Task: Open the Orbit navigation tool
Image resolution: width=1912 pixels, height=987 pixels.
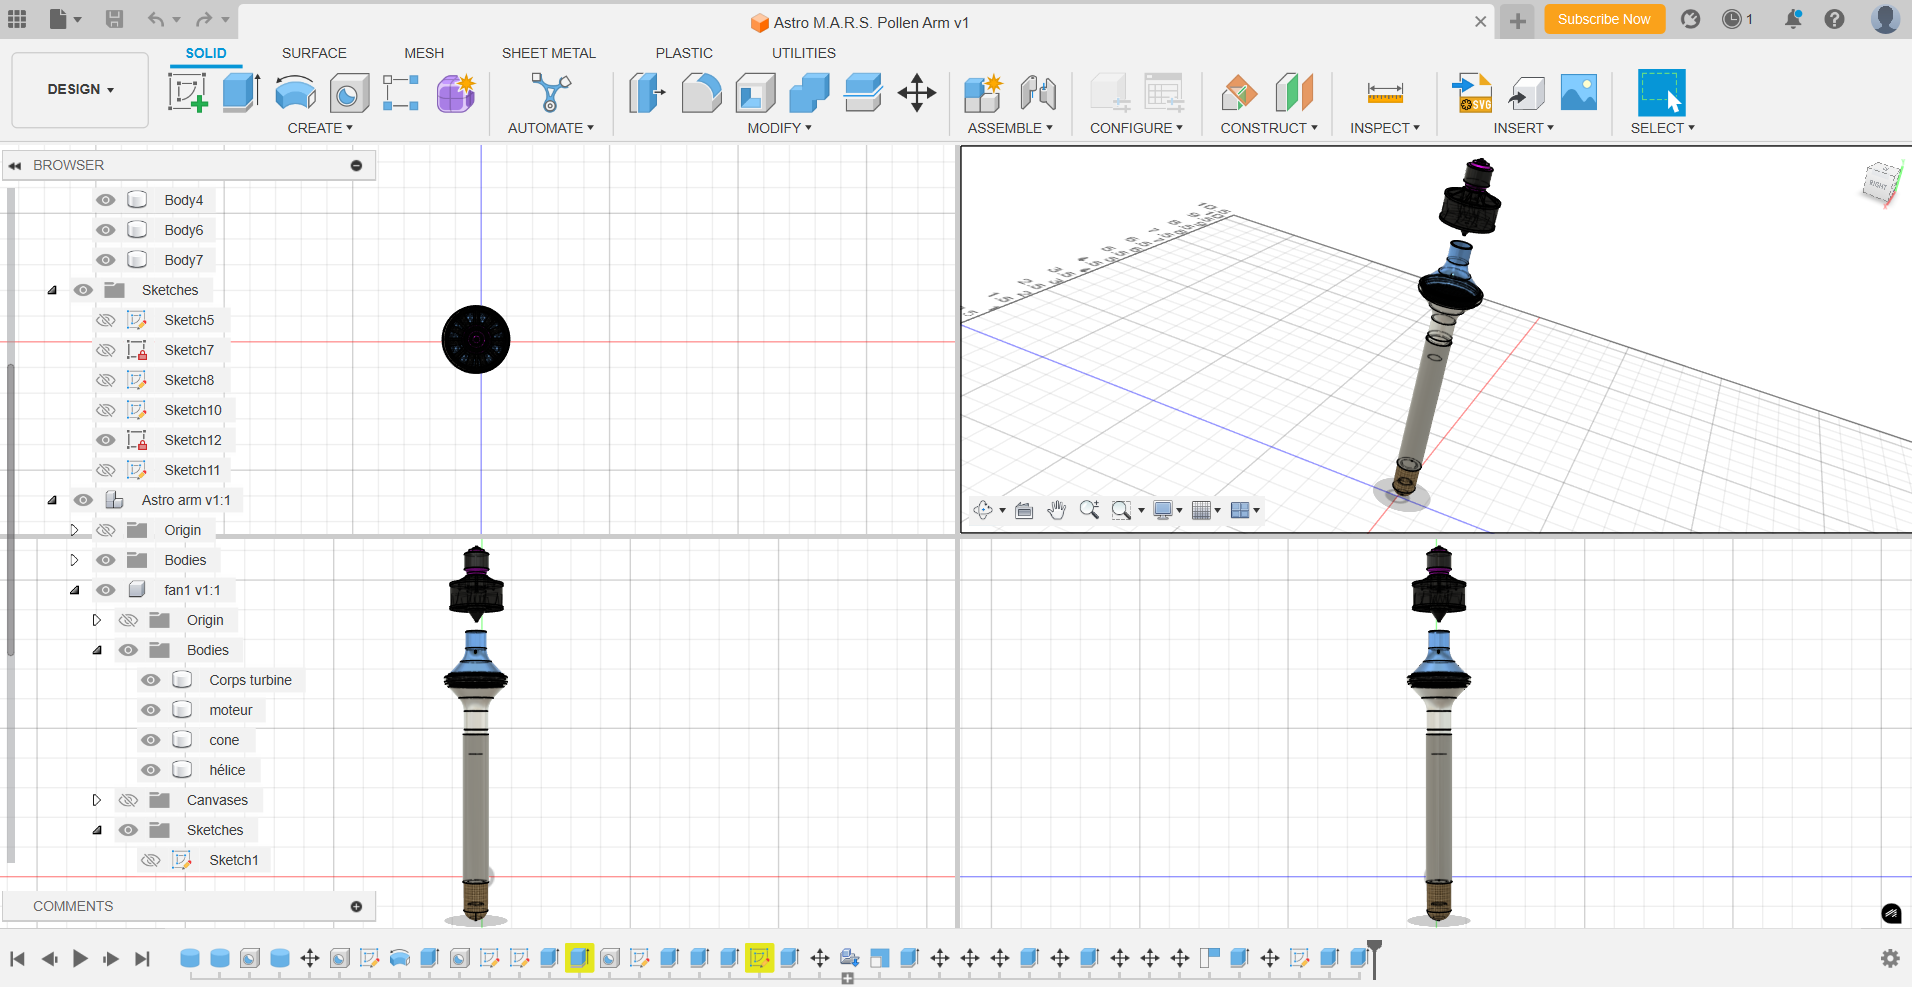Action: [x=983, y=510]
